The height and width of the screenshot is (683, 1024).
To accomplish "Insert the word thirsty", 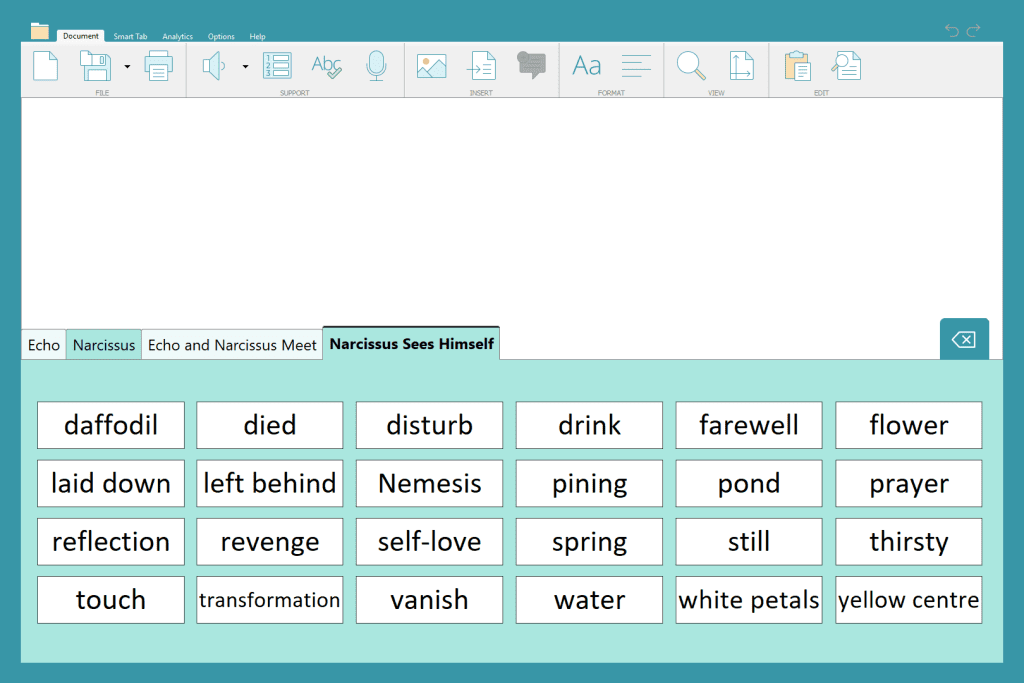I will coord(908,541).
